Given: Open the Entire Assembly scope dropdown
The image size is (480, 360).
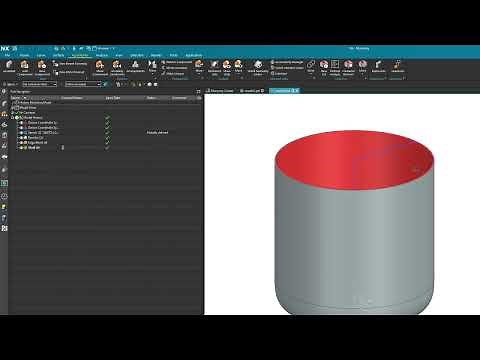Looking at the screenshot, I should click(83, 84).
